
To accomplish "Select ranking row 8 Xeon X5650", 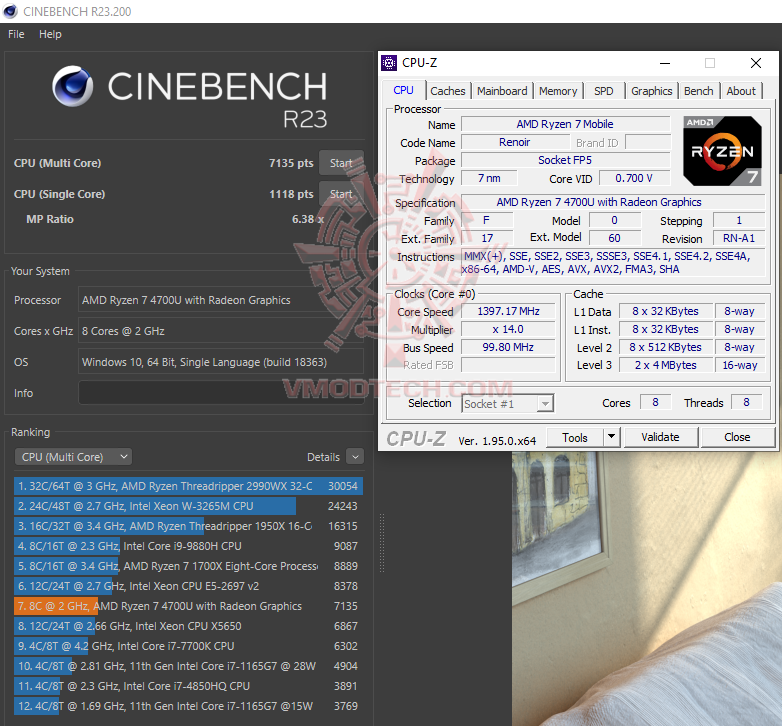I will (188, 626).
